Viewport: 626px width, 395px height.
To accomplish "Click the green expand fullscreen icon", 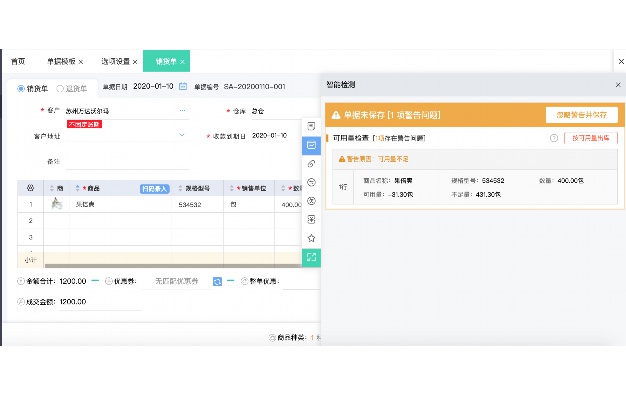I will pyautogui.click(x=311, y=257).
